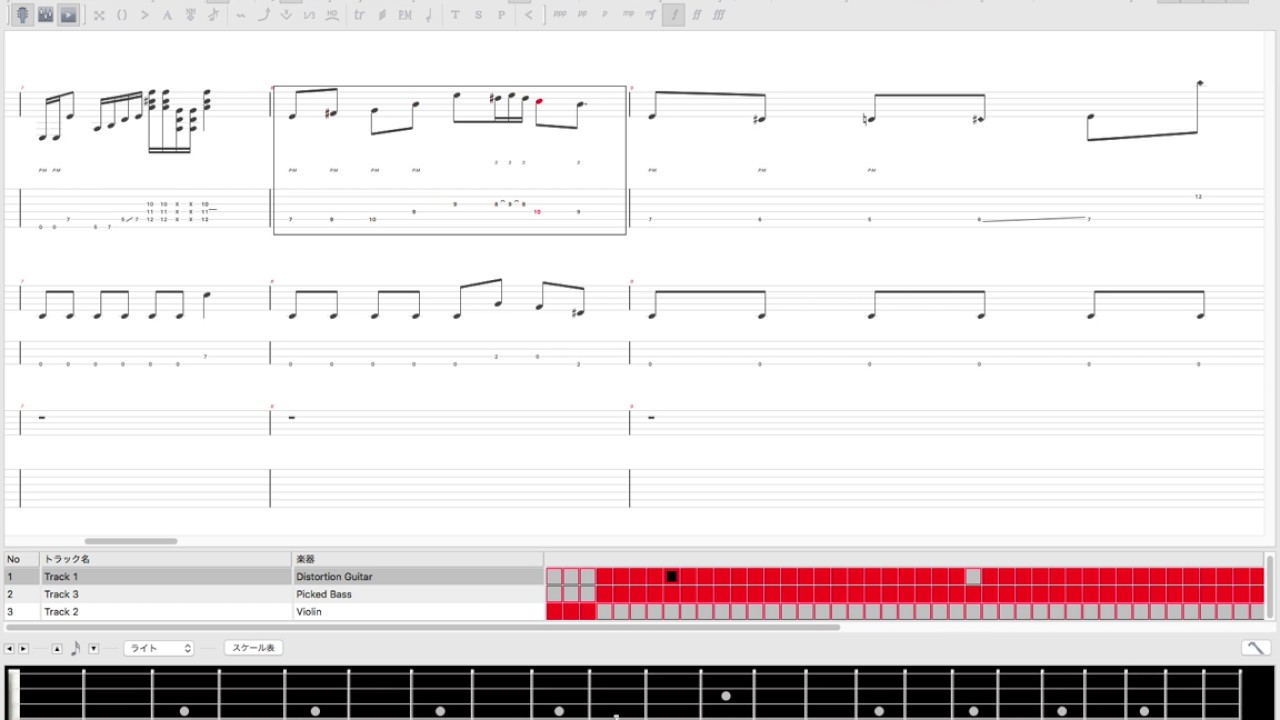Move fretboard selection right with the right arrow button

click(x=23, y=648)
